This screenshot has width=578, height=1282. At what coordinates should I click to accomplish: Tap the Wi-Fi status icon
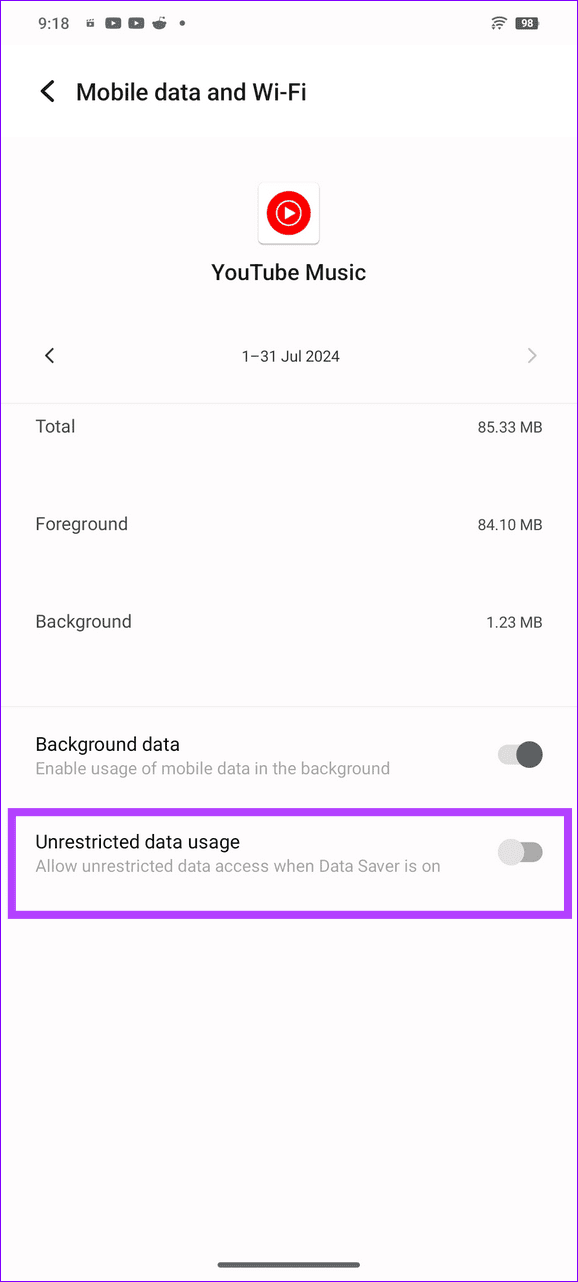[498, 22]
